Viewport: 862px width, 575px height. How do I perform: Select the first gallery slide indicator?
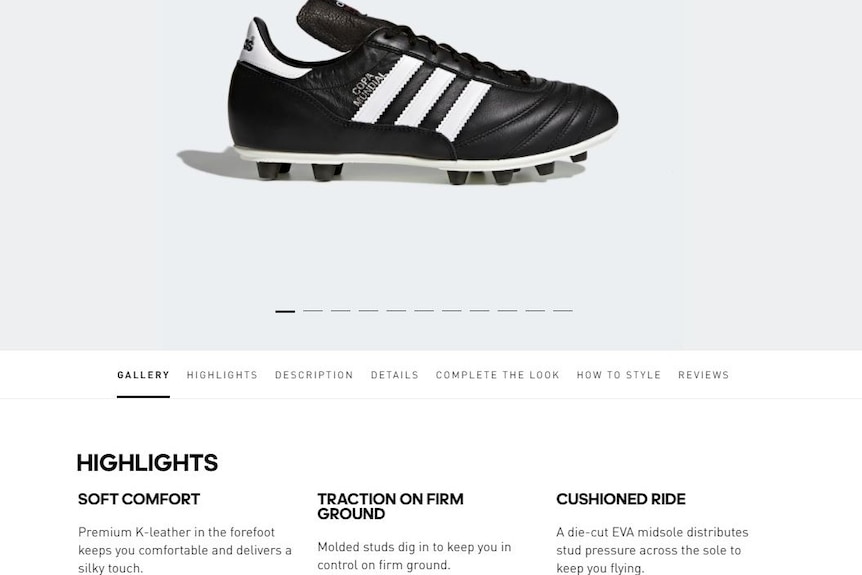(x=285, y=311)
